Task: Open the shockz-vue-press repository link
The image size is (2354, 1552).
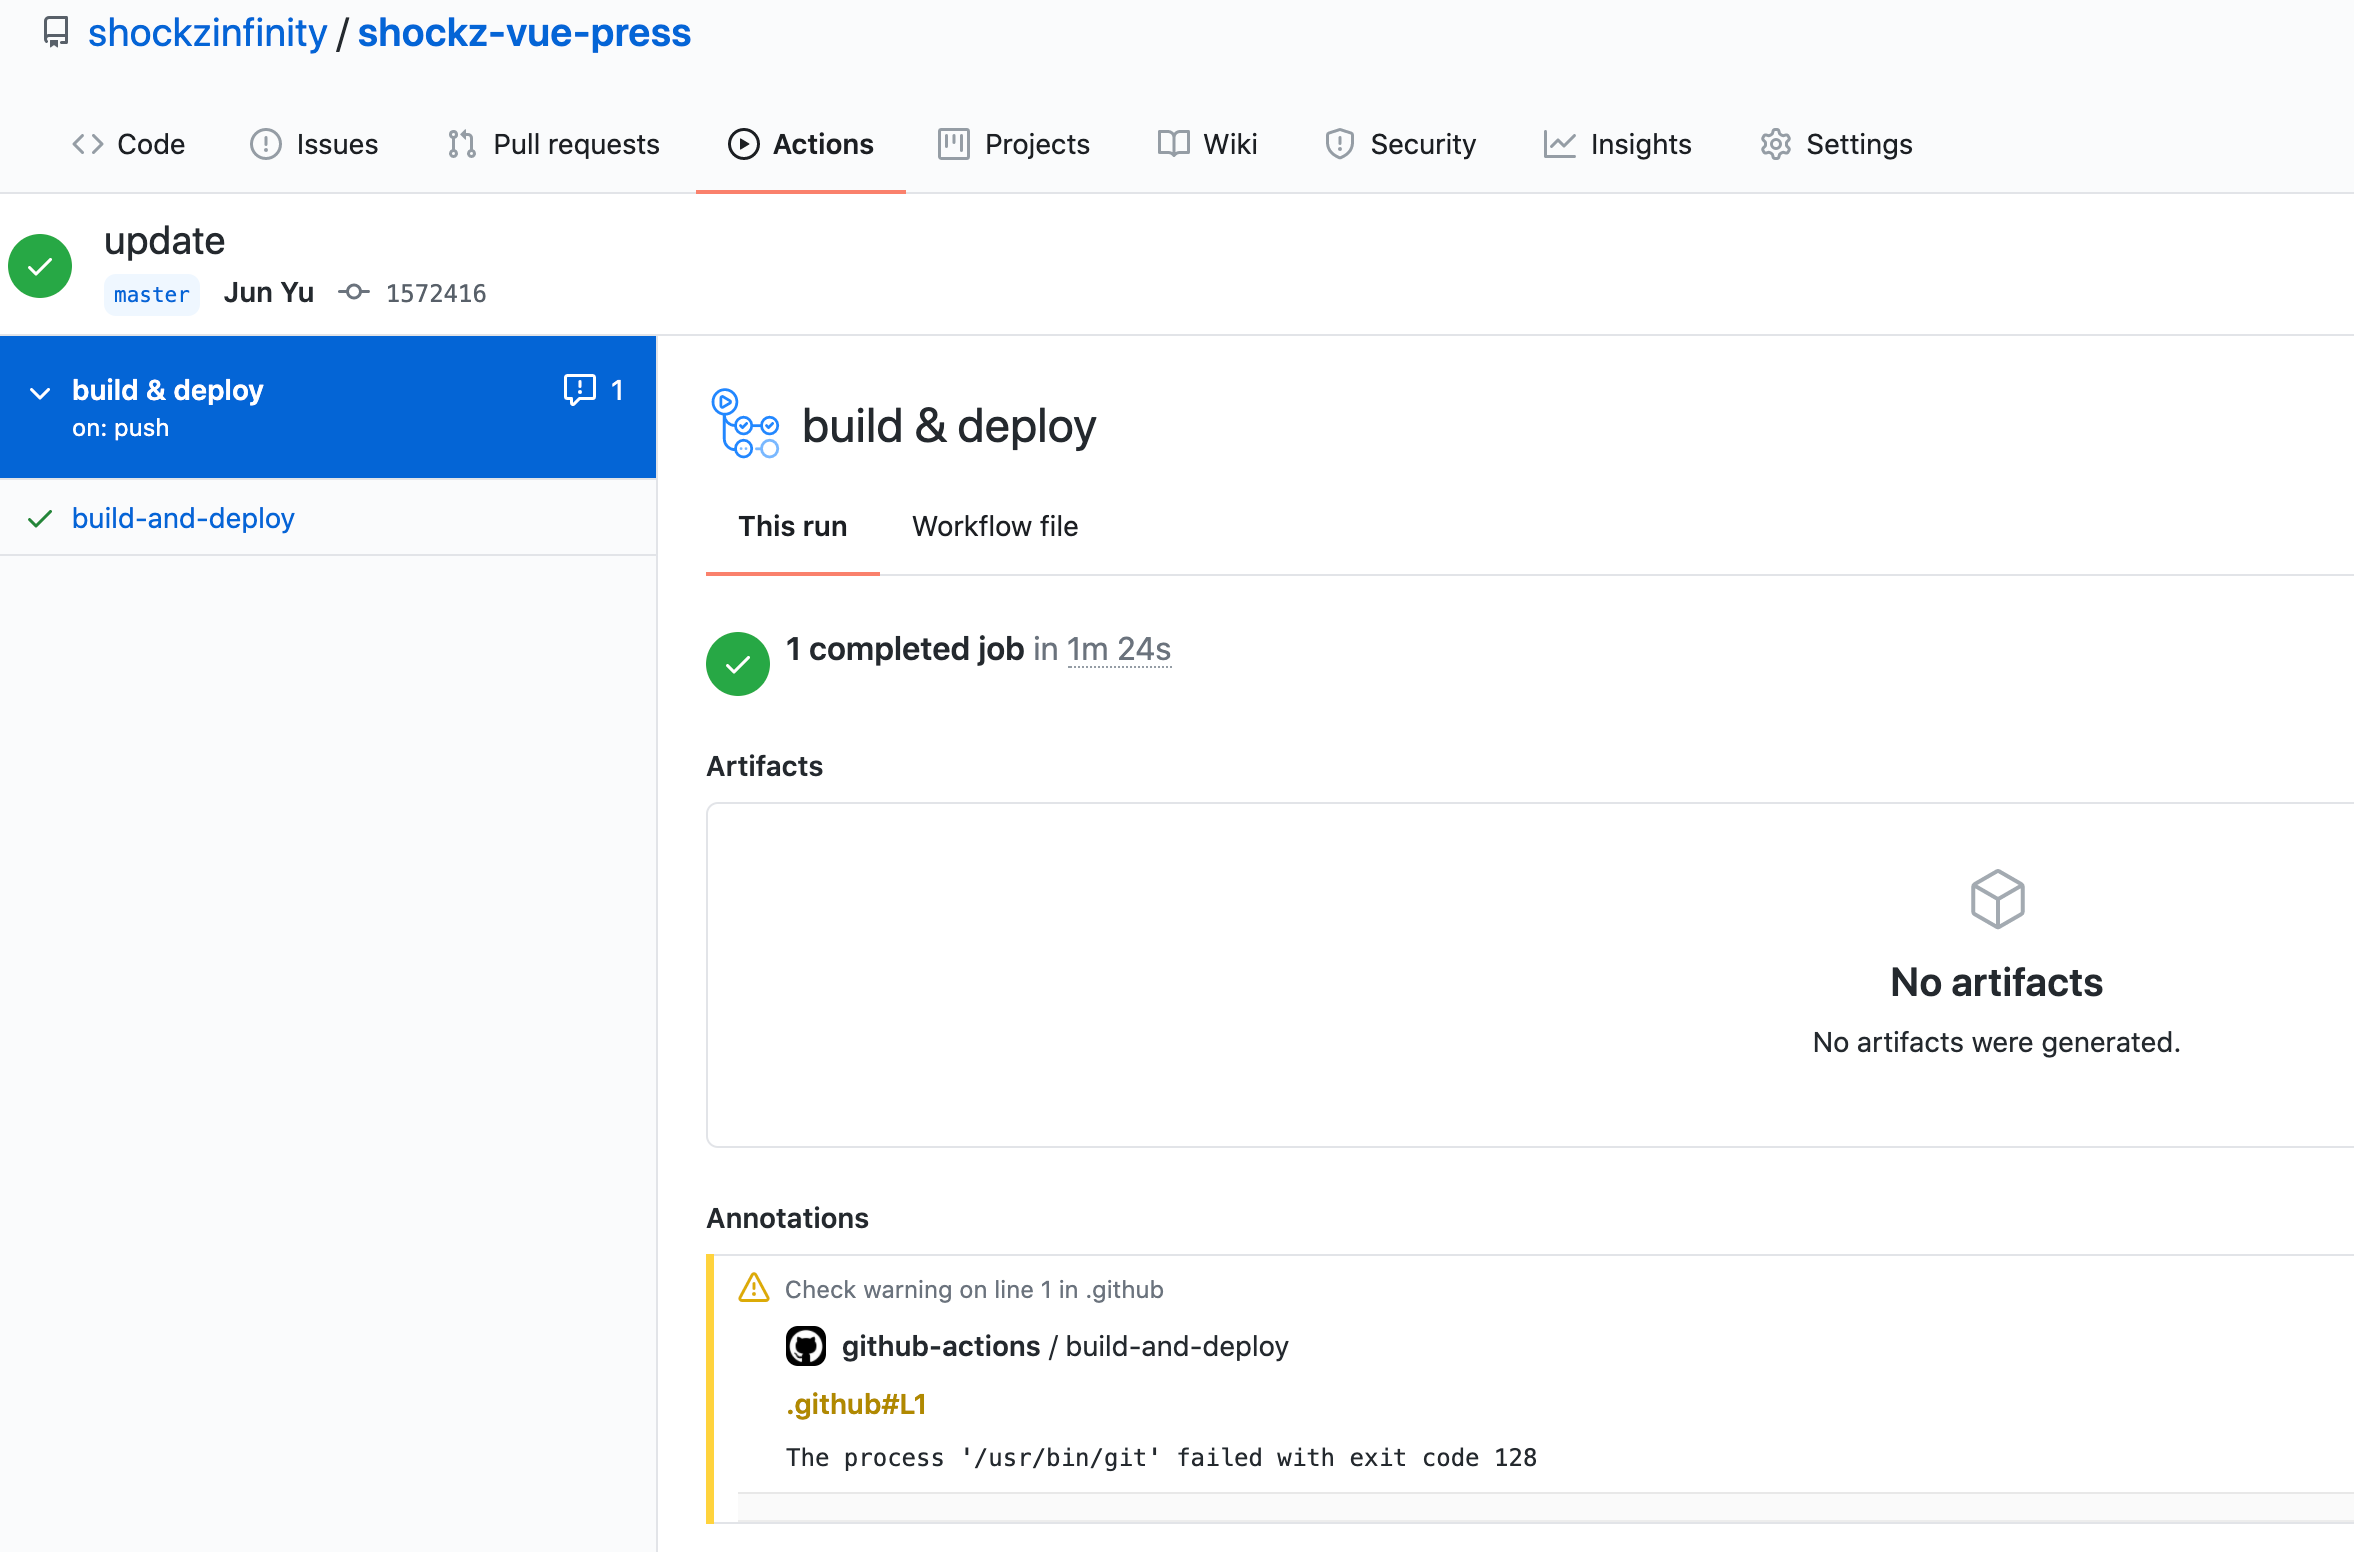Action: 524,32
